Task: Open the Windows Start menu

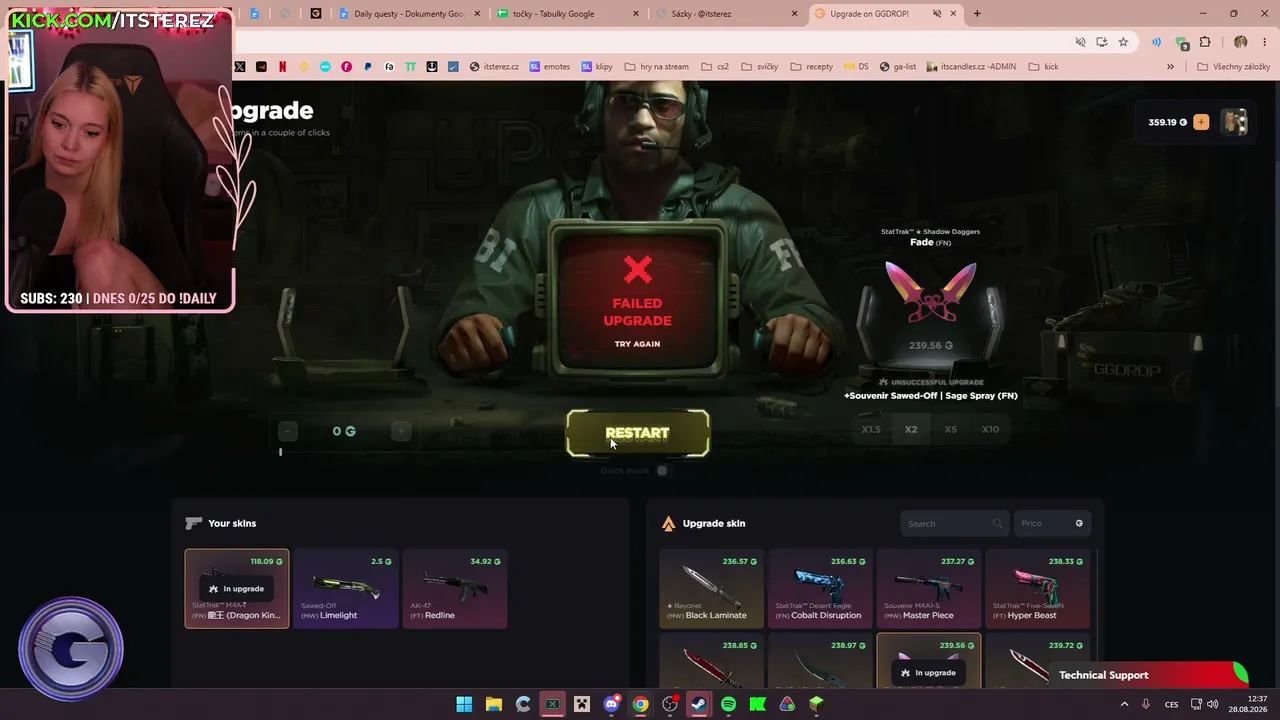Action: (464, 704)
